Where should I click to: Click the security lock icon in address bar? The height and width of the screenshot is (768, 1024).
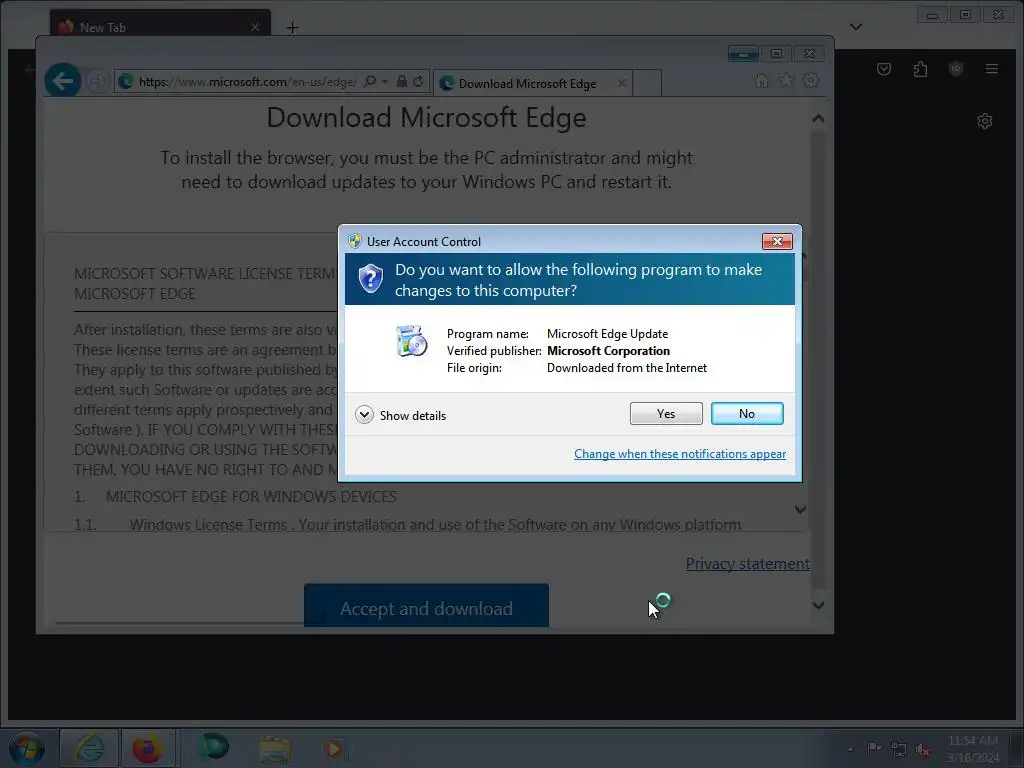[402, 82]
